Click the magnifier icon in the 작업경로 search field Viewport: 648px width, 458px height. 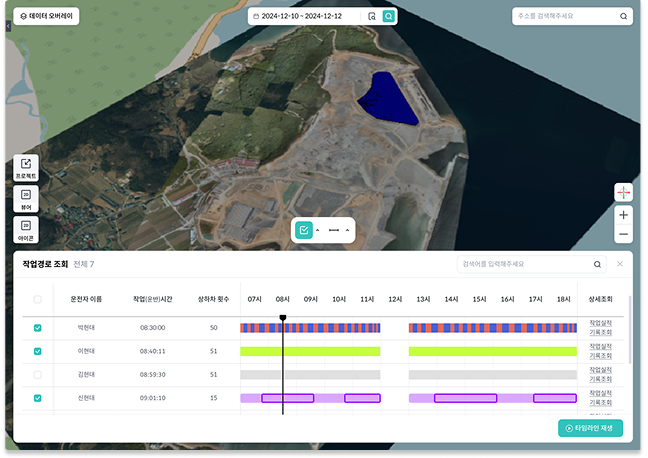pos(597,264)
